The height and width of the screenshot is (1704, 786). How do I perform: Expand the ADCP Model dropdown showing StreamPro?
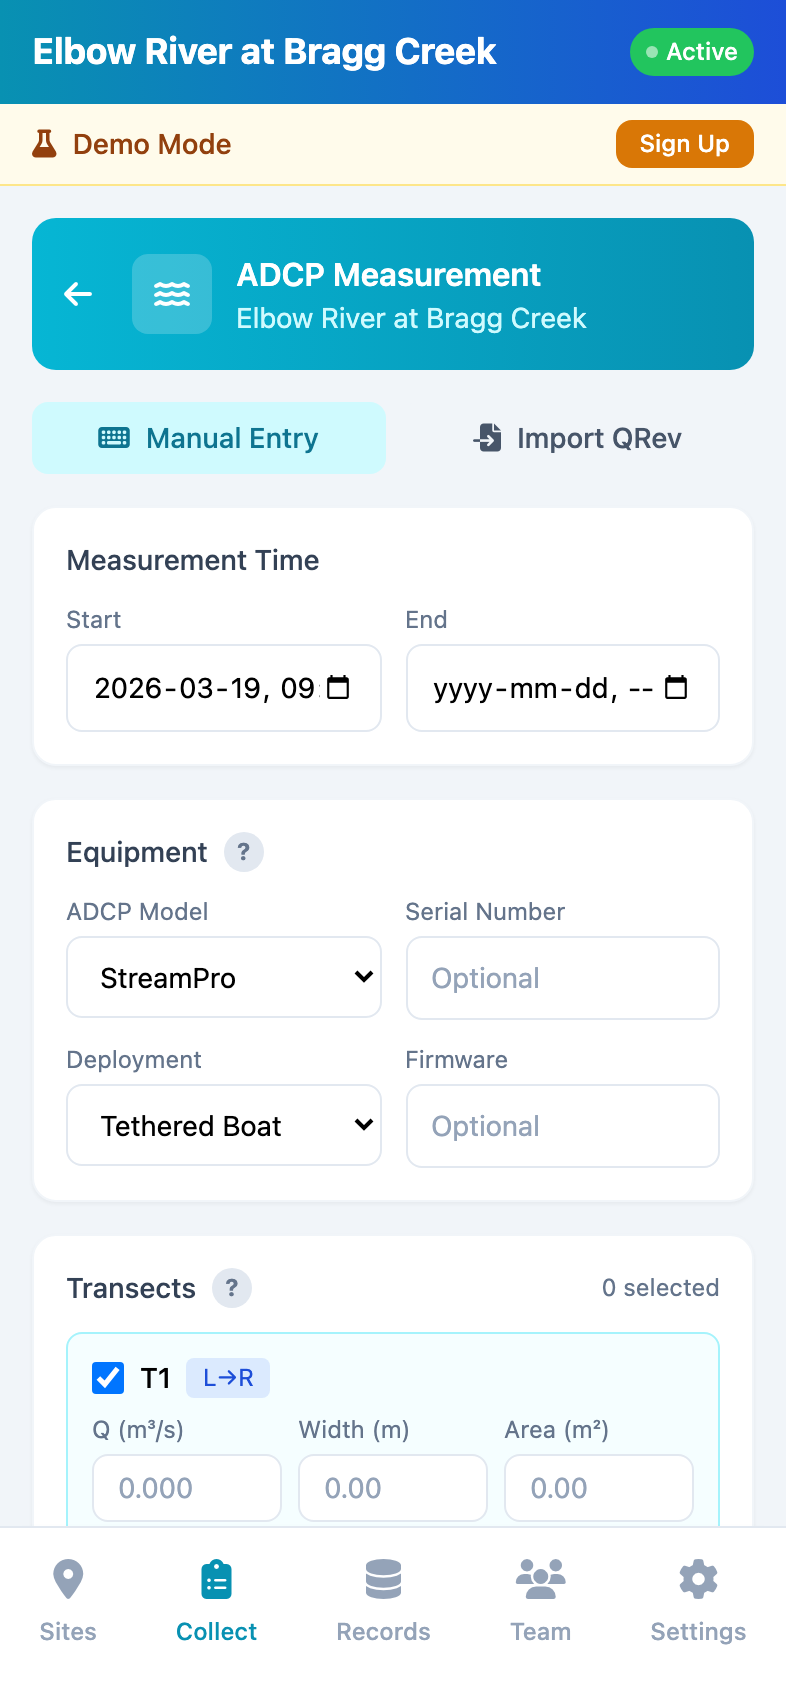[224, 978]
